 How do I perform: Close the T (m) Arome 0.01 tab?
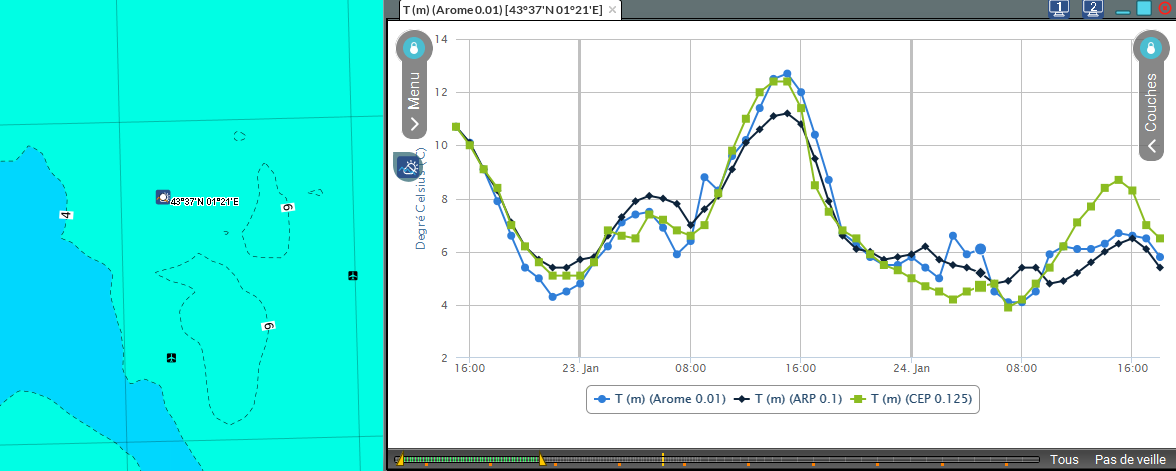click(613, 9)
